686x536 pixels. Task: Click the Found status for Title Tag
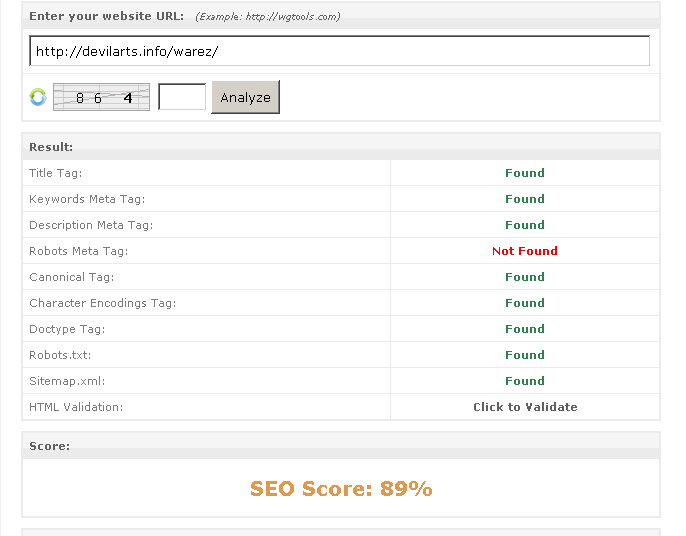(525, 173)
